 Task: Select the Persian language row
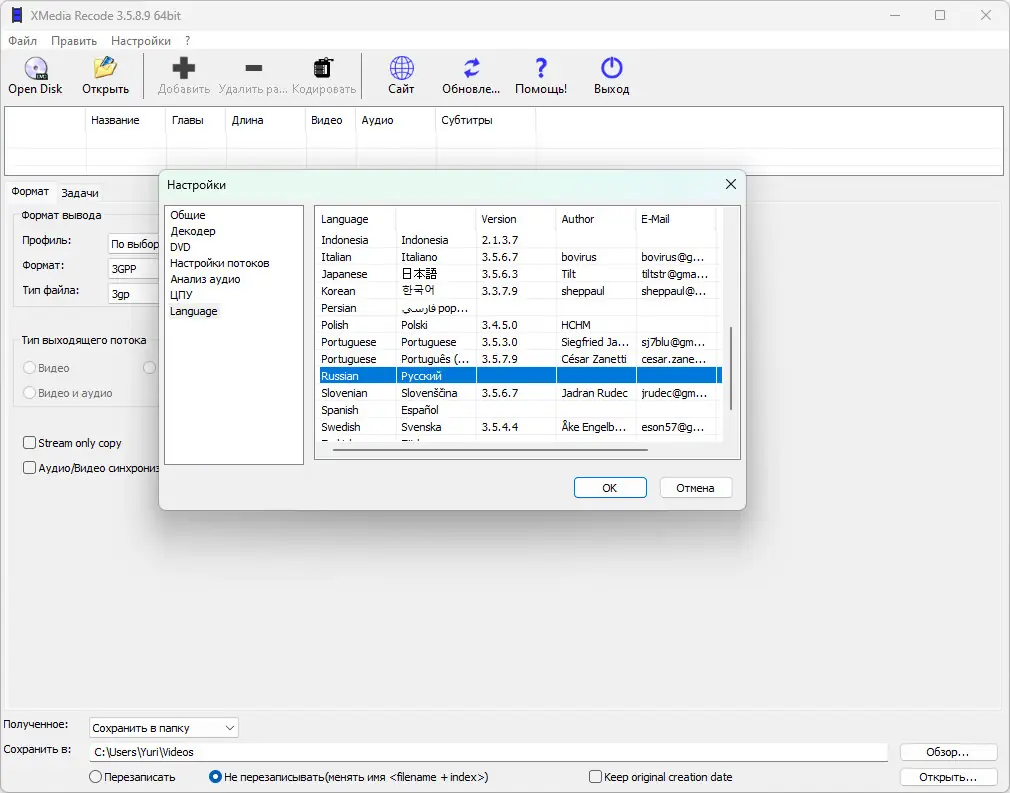[520, 308]
